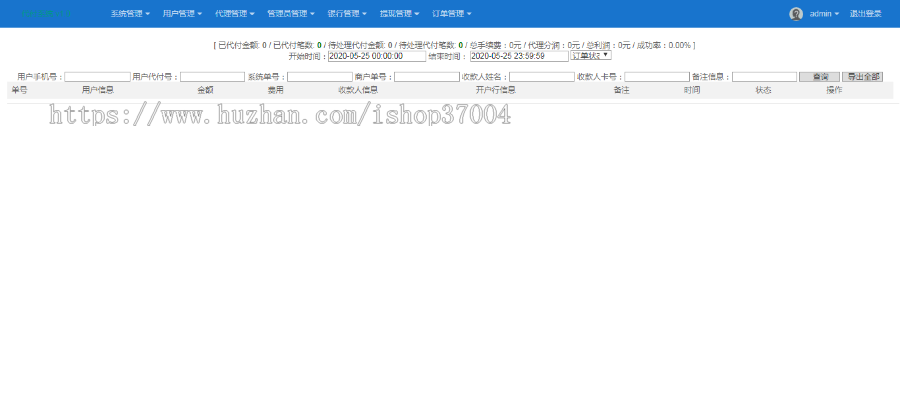This screenshot has width=900, height=418.
Task: Click the 退出登录 logout link
Action: [866, 14]
